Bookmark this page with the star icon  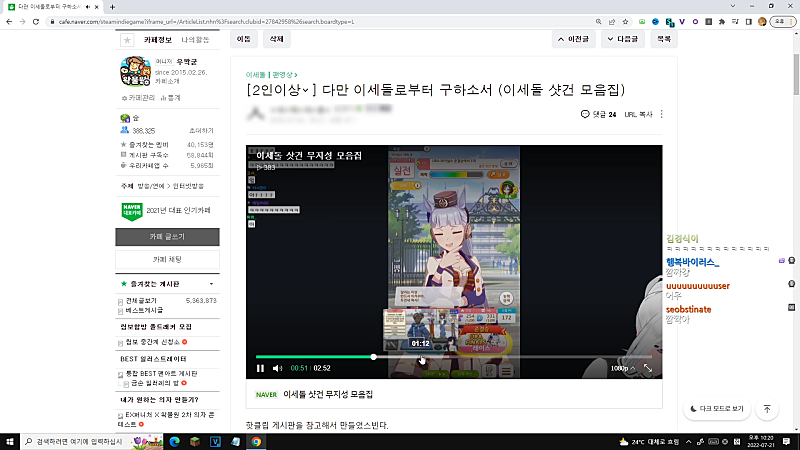625,22
